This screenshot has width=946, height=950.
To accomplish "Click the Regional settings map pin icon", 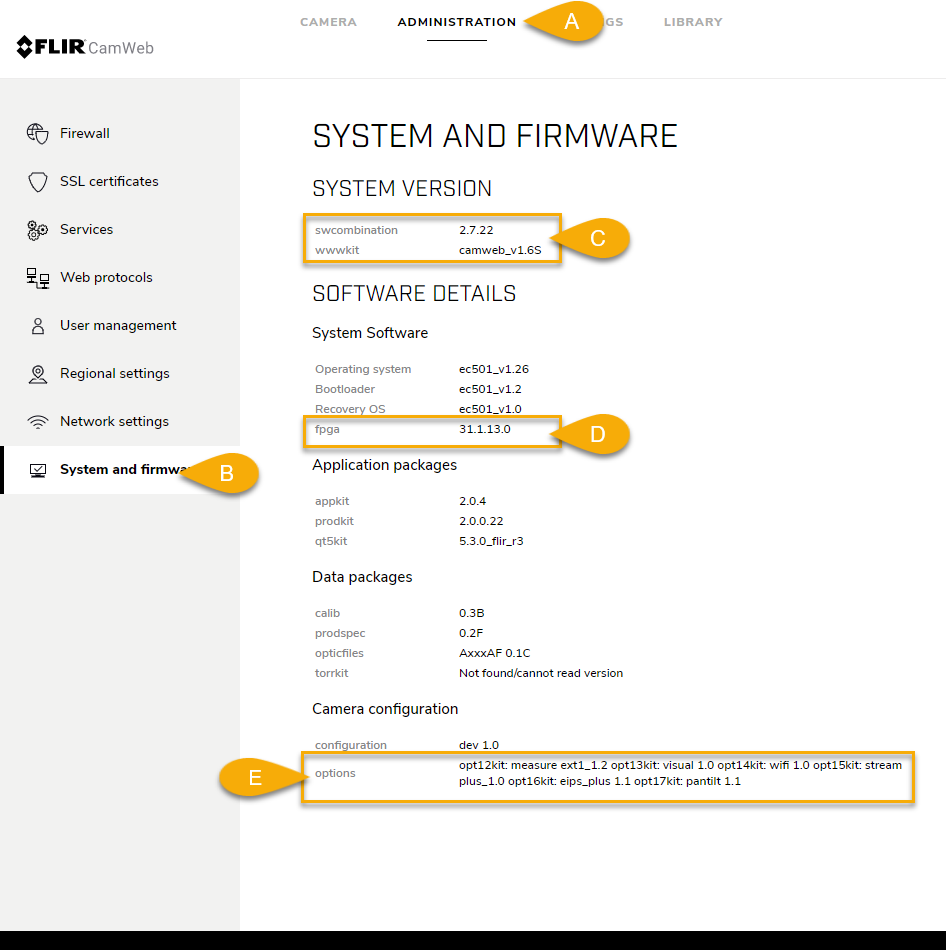I will coord(38,374).
